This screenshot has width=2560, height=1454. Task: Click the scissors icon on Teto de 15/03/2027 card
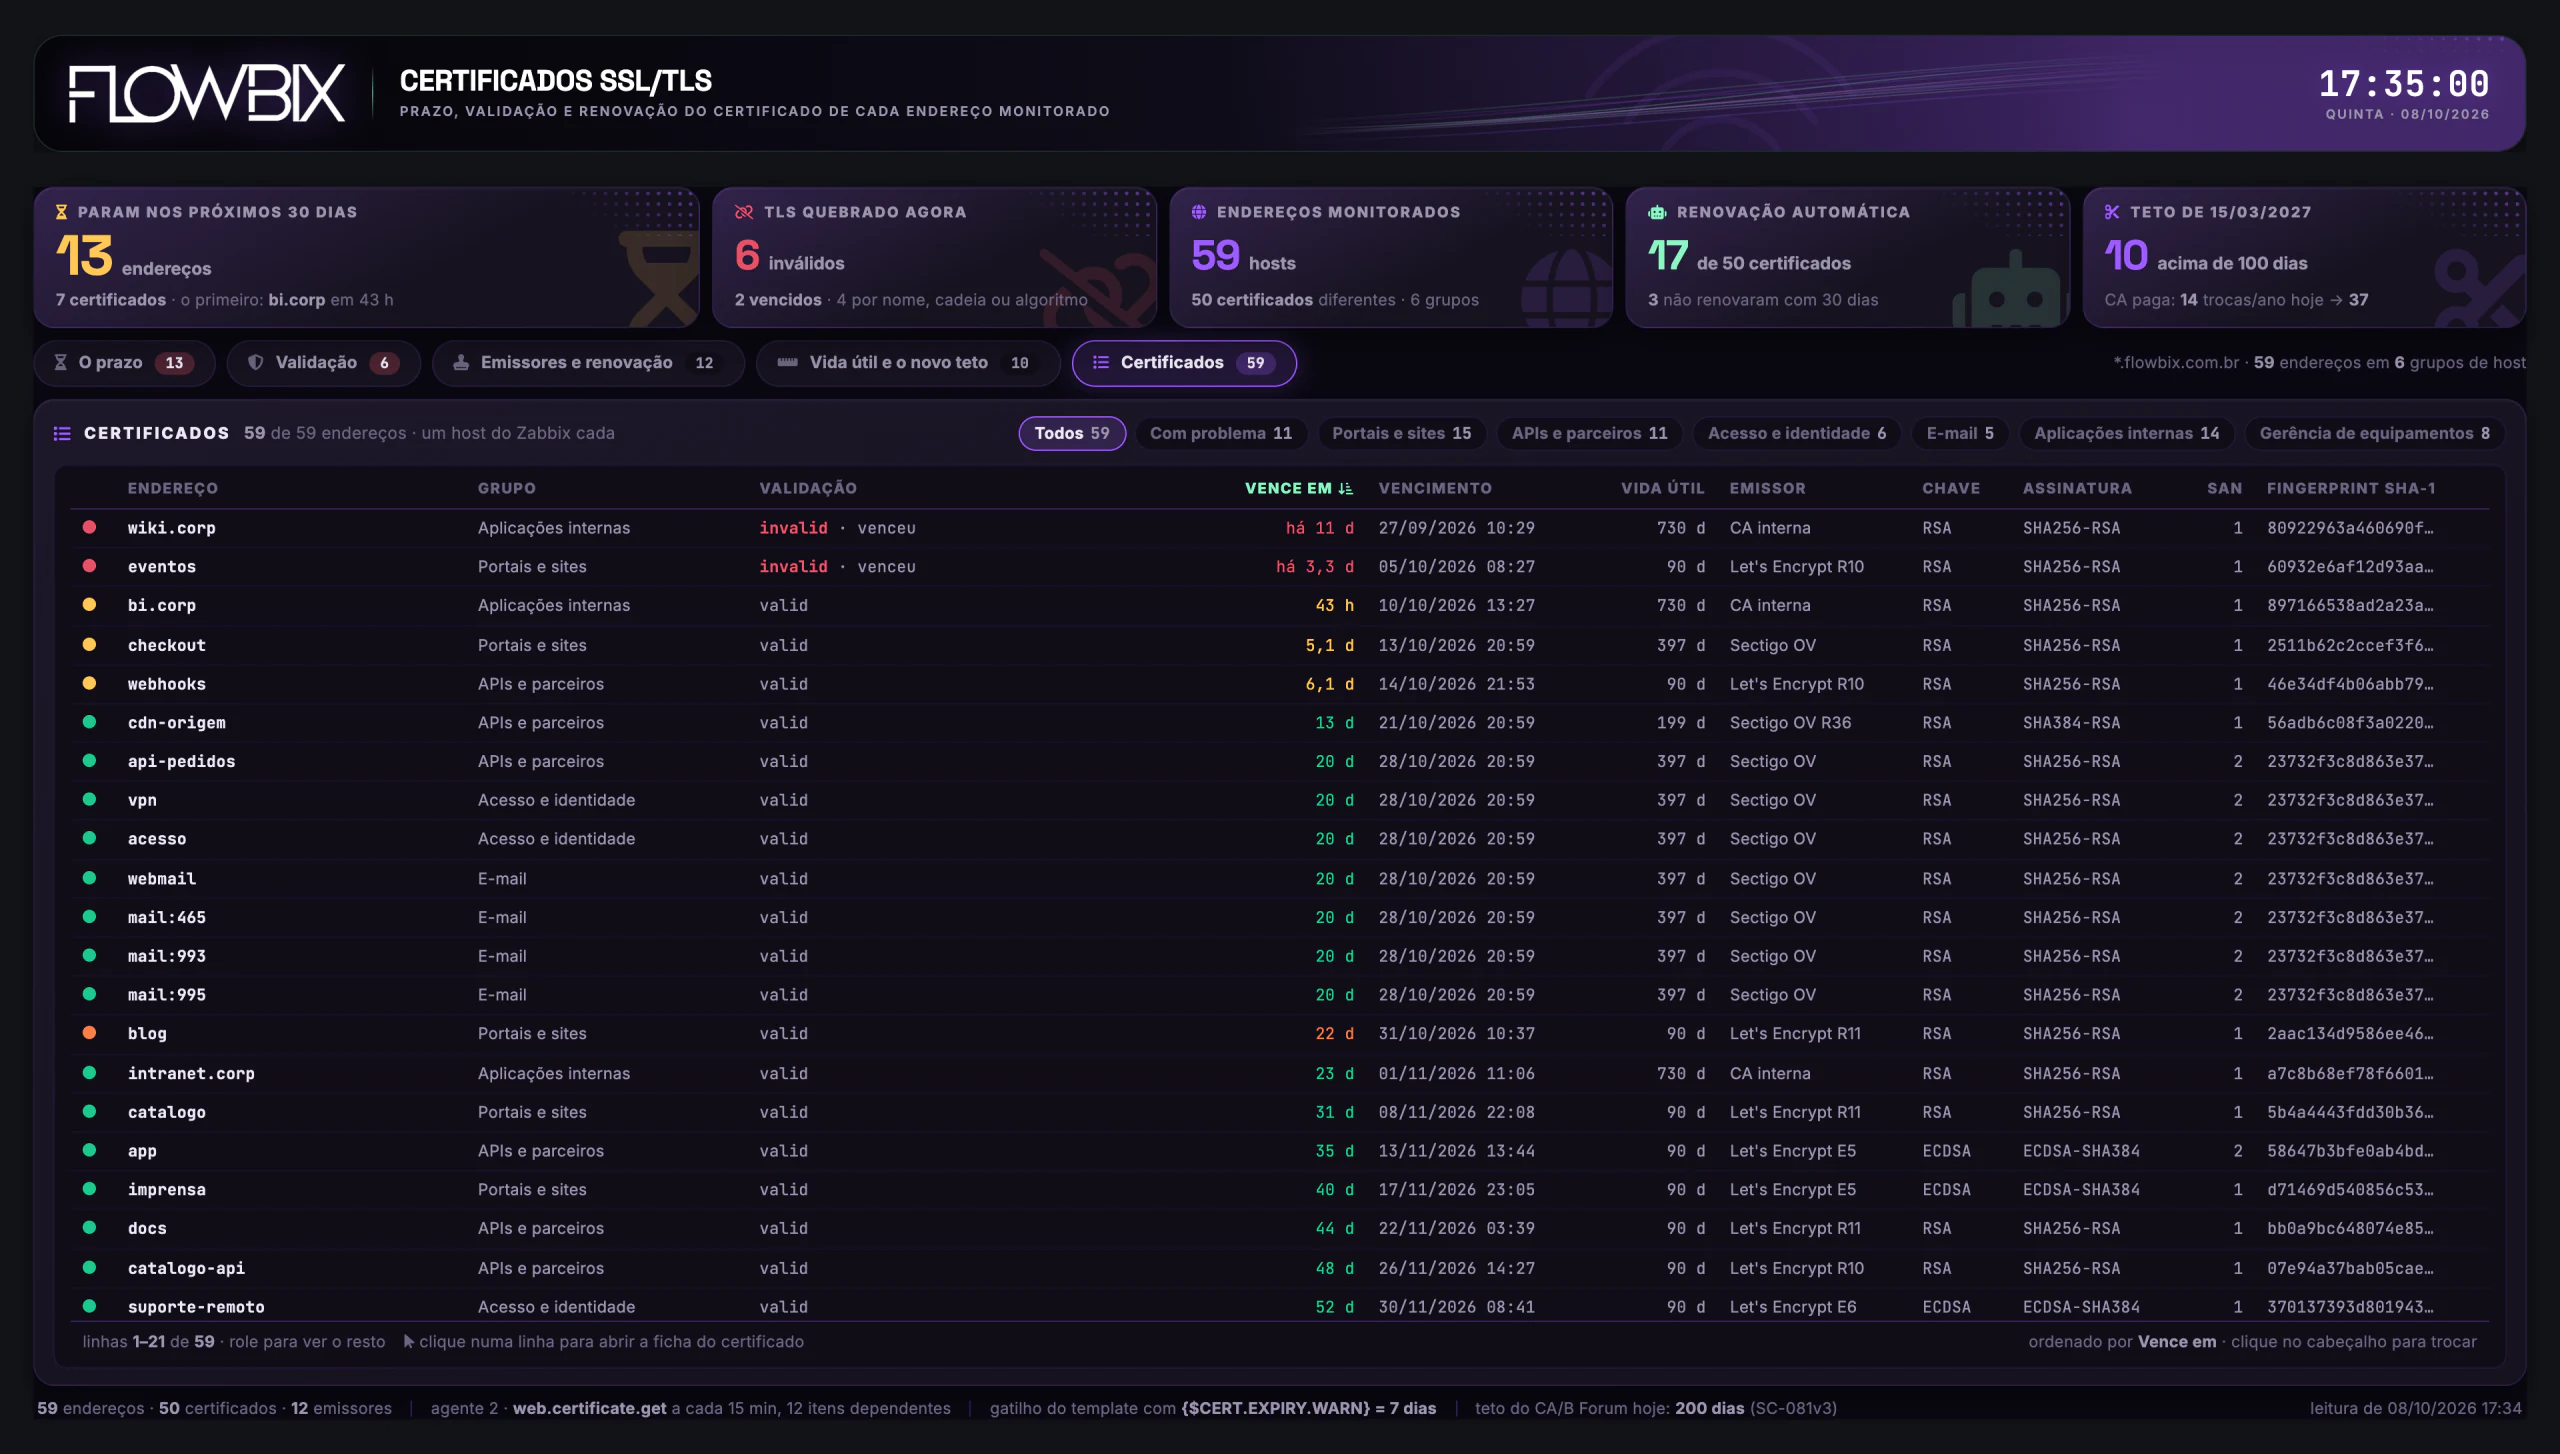pyautogui.click(x=2112, y=212)
